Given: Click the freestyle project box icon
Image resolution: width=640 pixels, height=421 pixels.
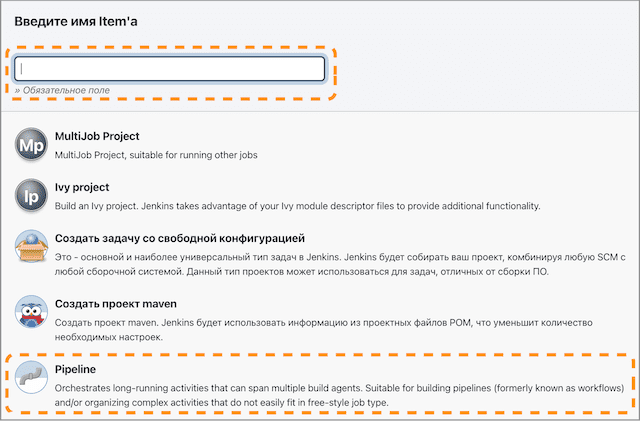Looking at the screenshot, I should click(31, 248).
